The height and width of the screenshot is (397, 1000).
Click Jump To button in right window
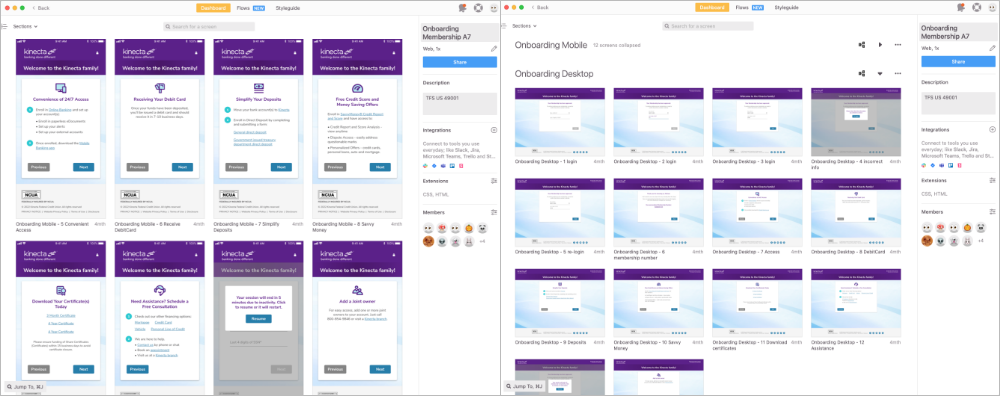pos(524,387)
